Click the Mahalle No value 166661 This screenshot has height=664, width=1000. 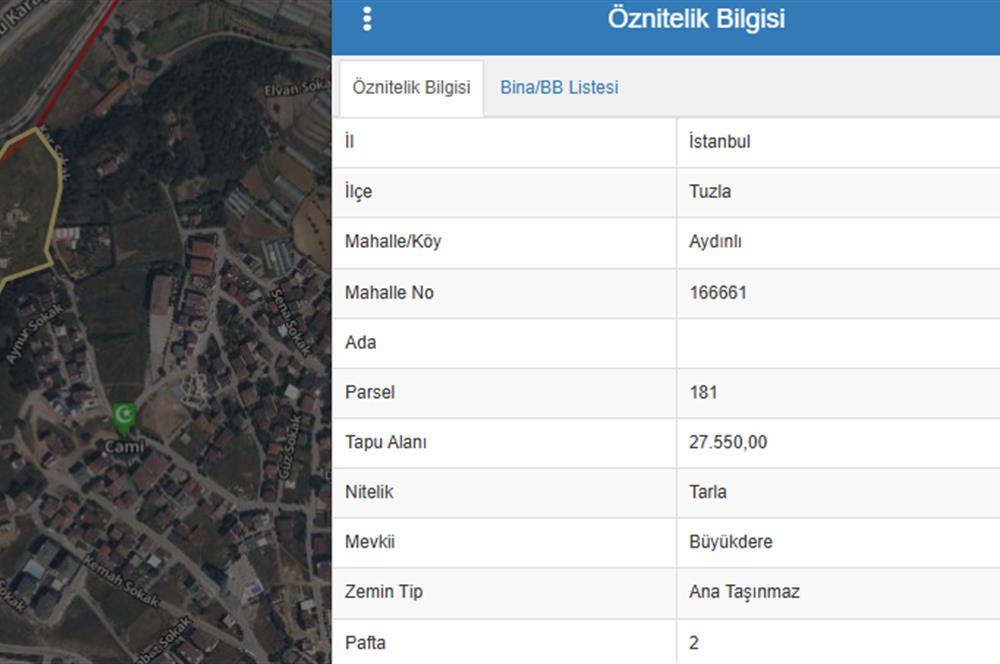click(718, 293)
